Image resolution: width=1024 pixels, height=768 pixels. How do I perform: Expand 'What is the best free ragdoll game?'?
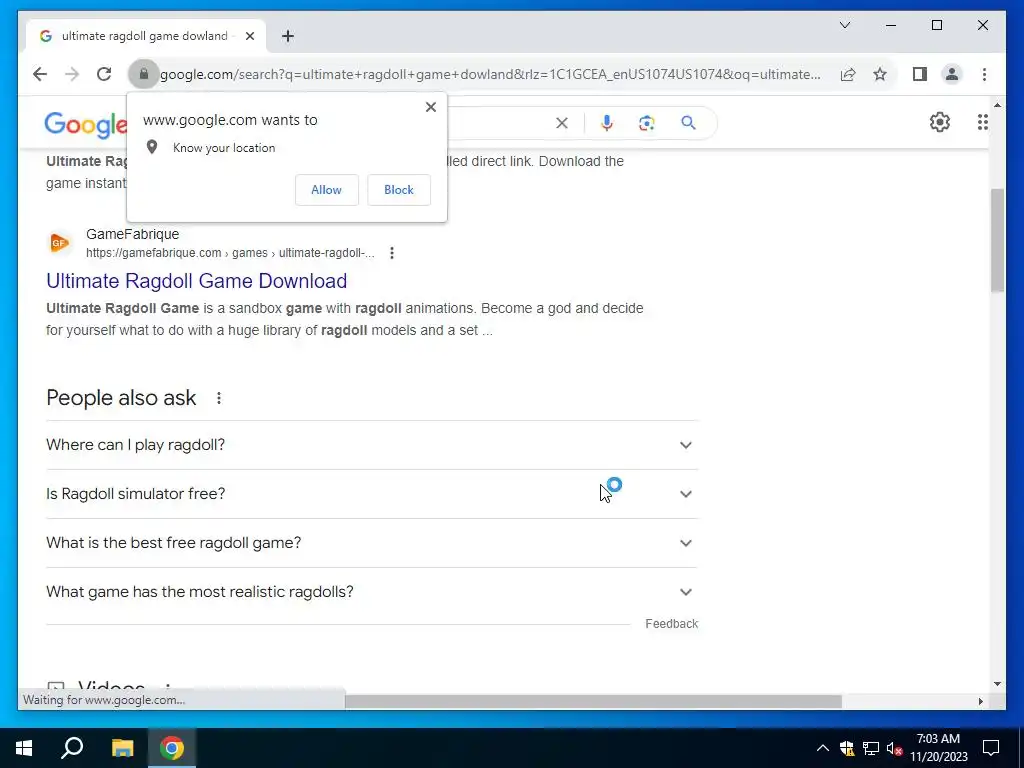372,543
